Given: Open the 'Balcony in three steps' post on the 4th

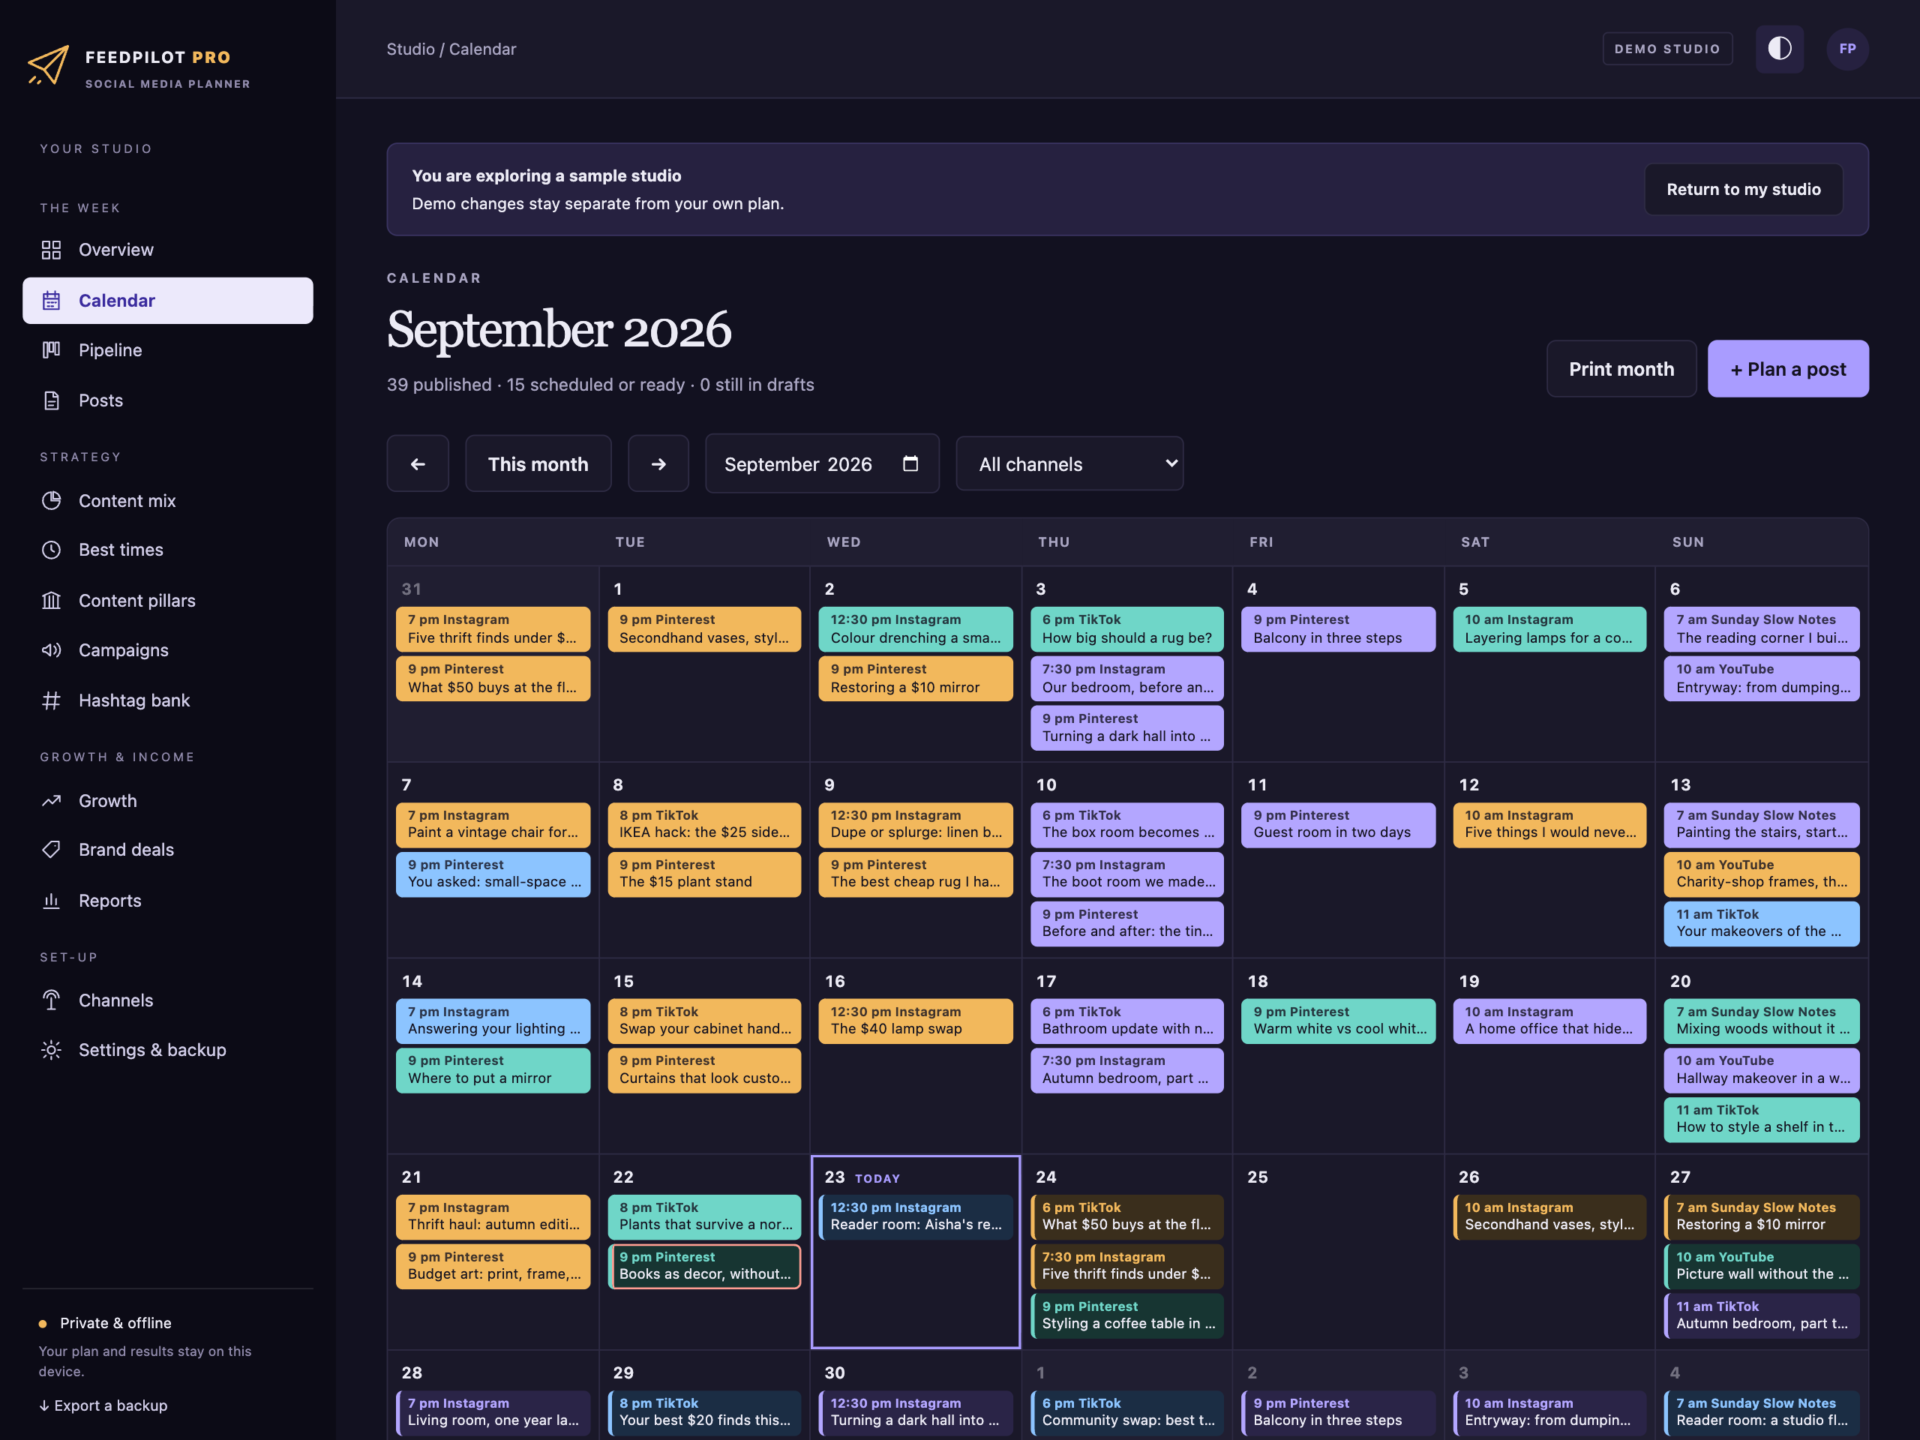Looking at the screenshot, I should pos(1338,629).
